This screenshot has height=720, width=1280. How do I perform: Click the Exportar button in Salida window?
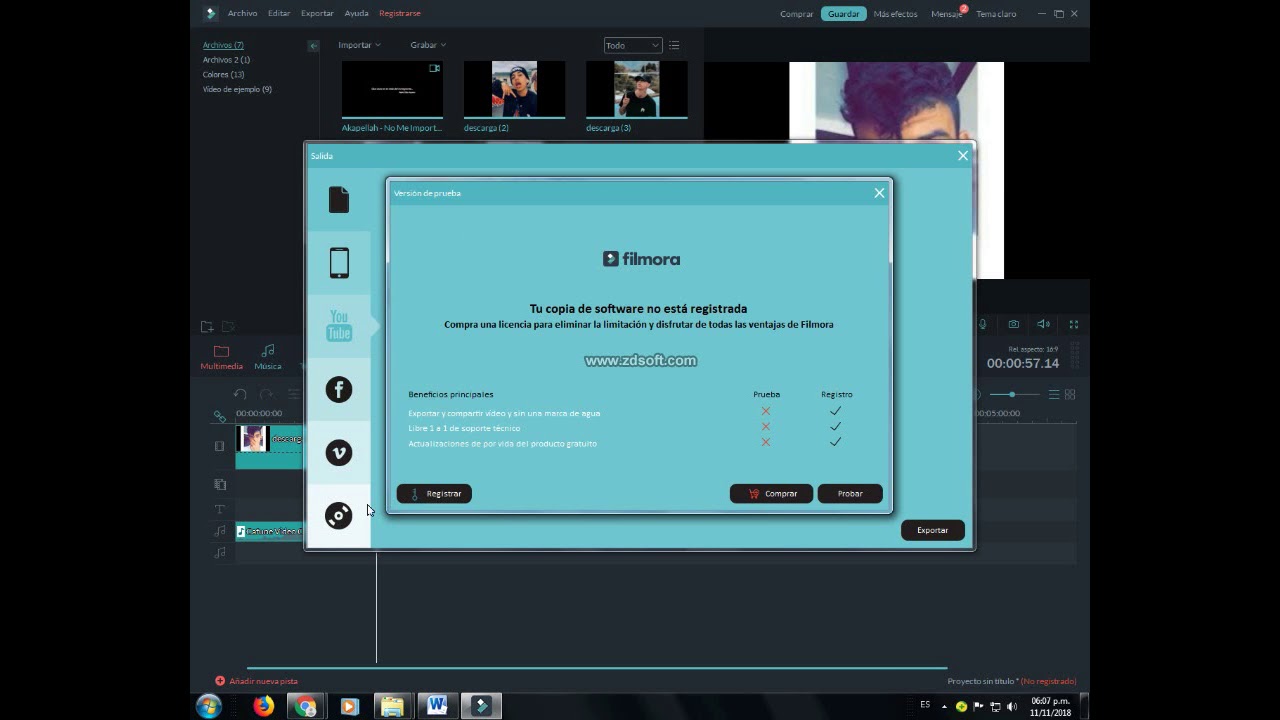pos(932,530)
